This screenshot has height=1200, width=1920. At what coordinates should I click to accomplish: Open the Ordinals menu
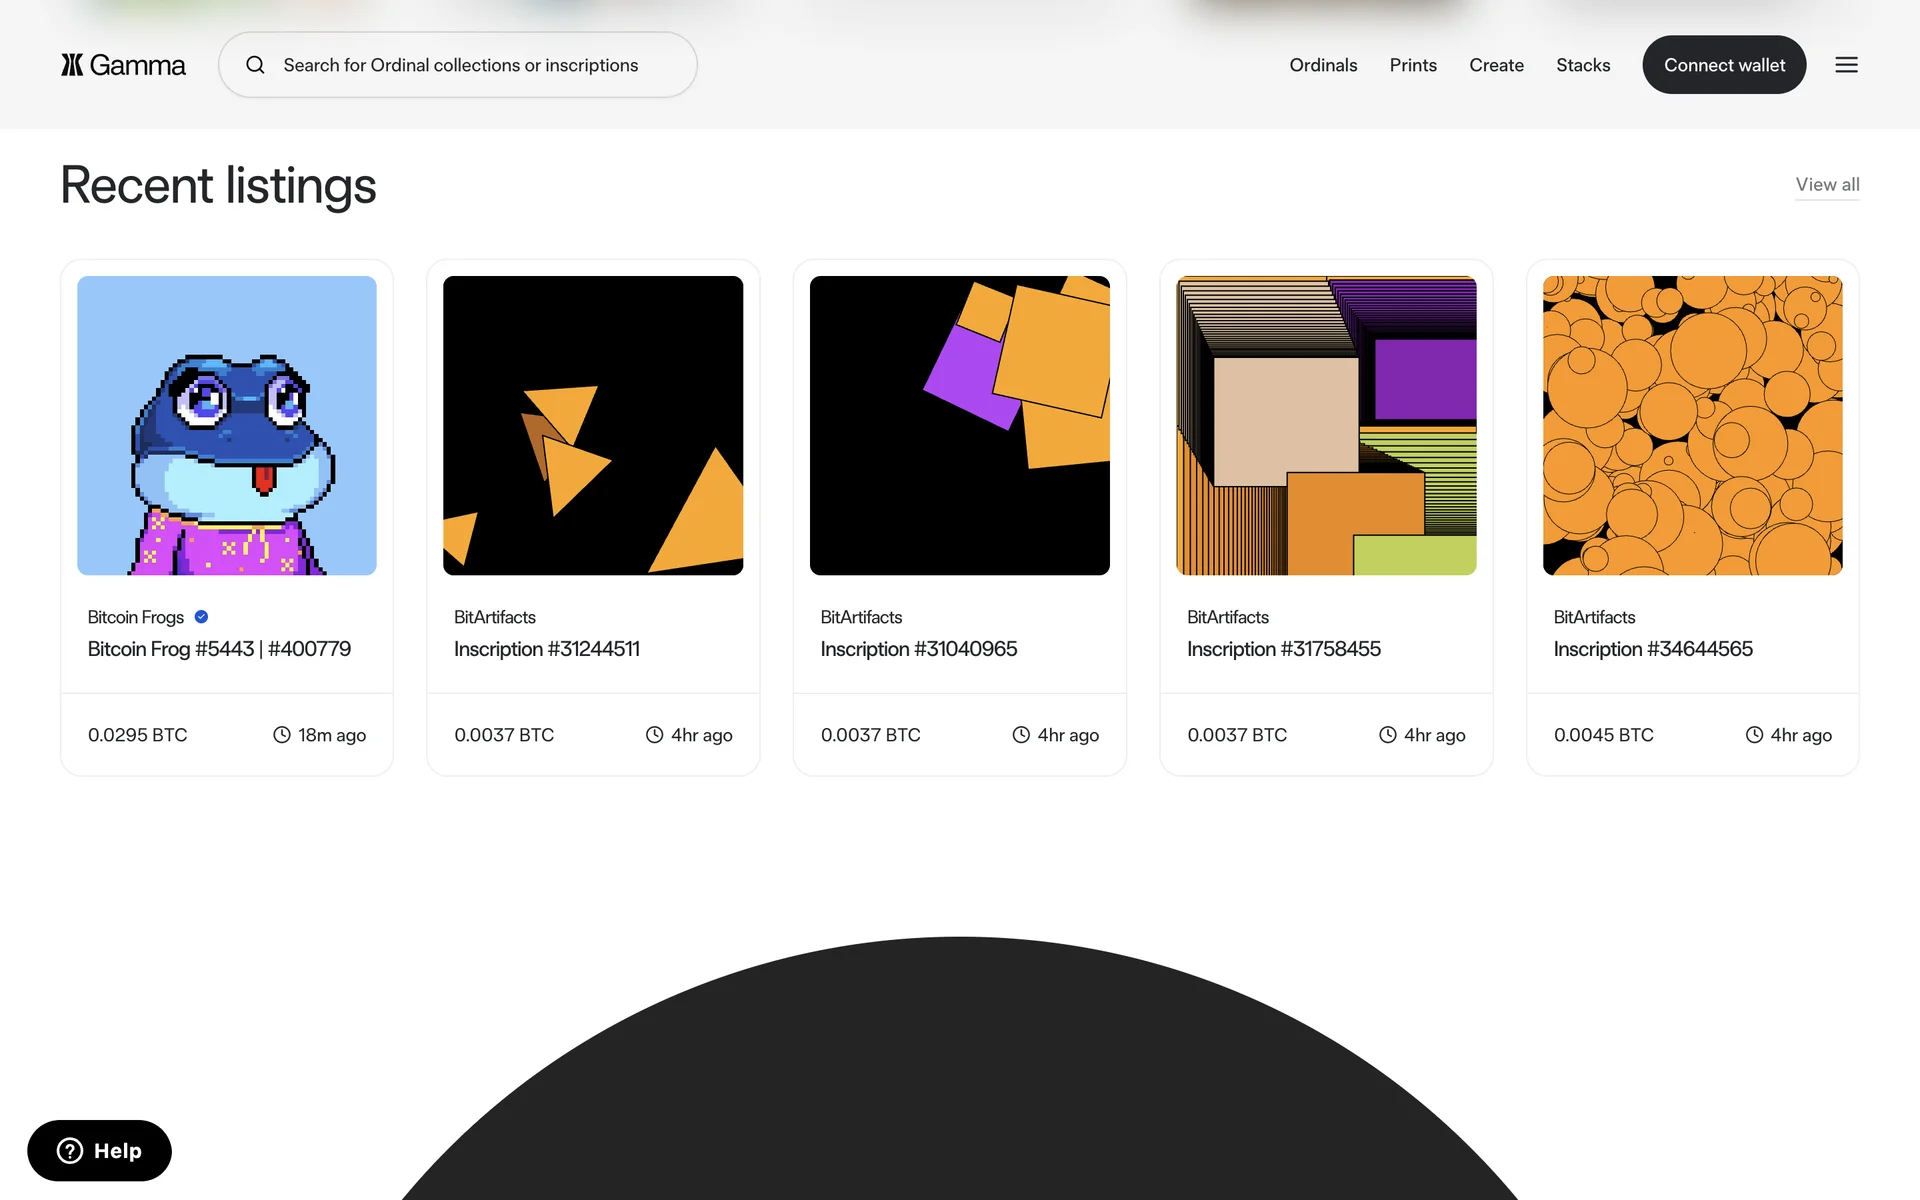tap(1323, 65)
